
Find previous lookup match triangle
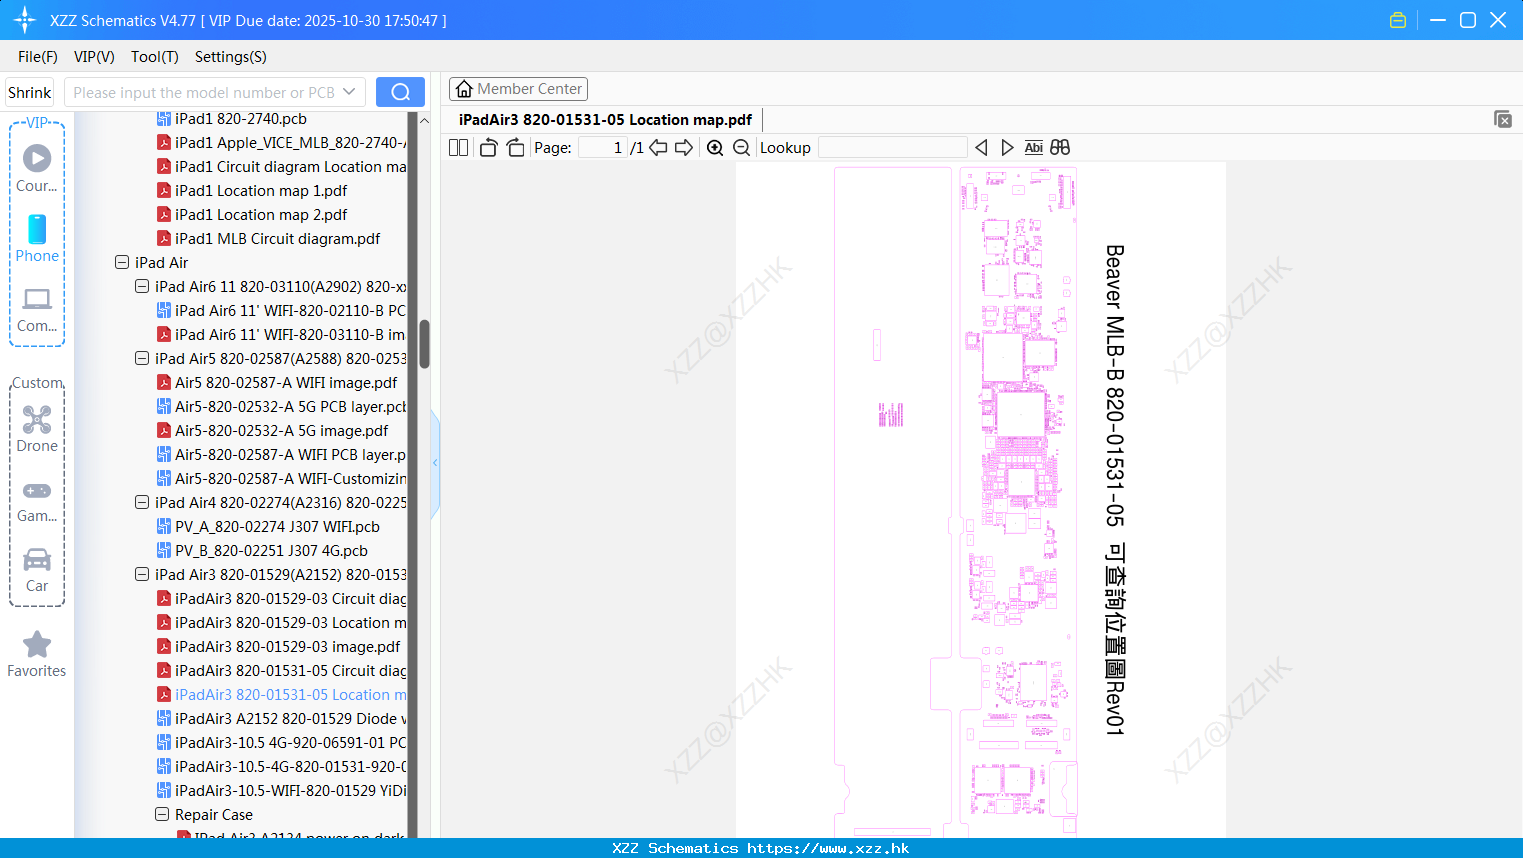981,147
